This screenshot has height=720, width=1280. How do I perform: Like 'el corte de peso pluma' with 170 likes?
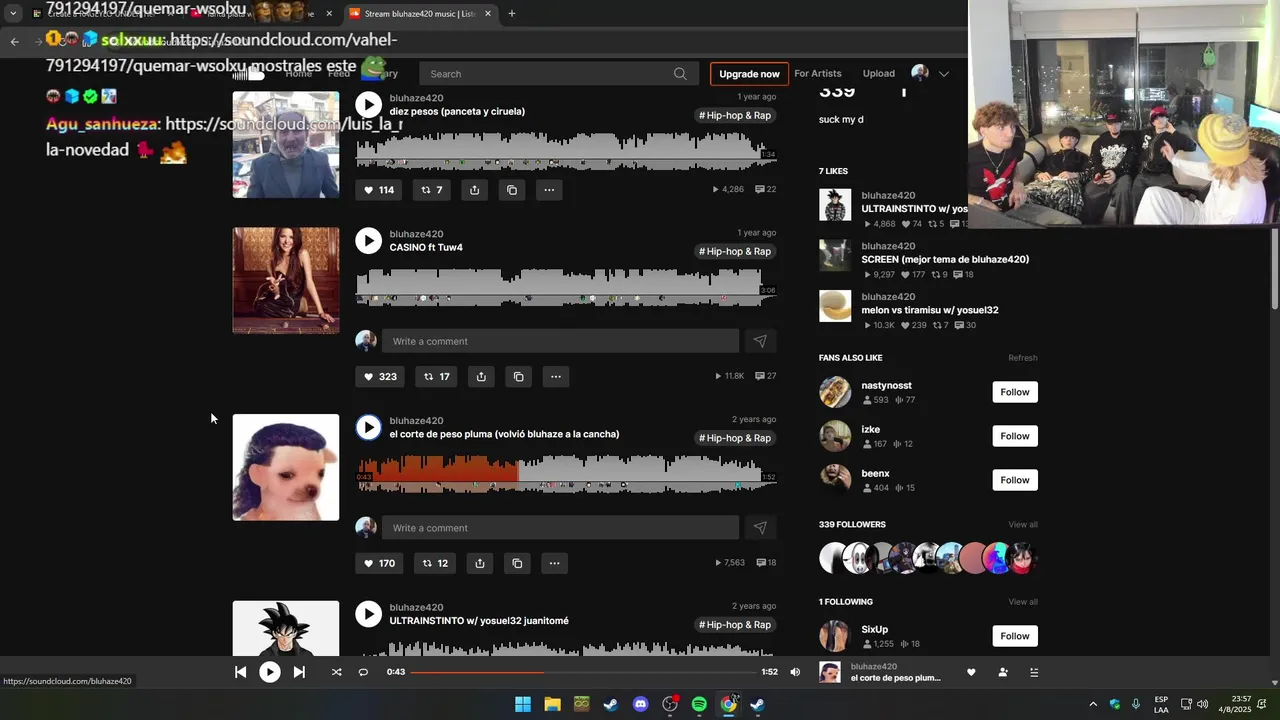(380, 563)
